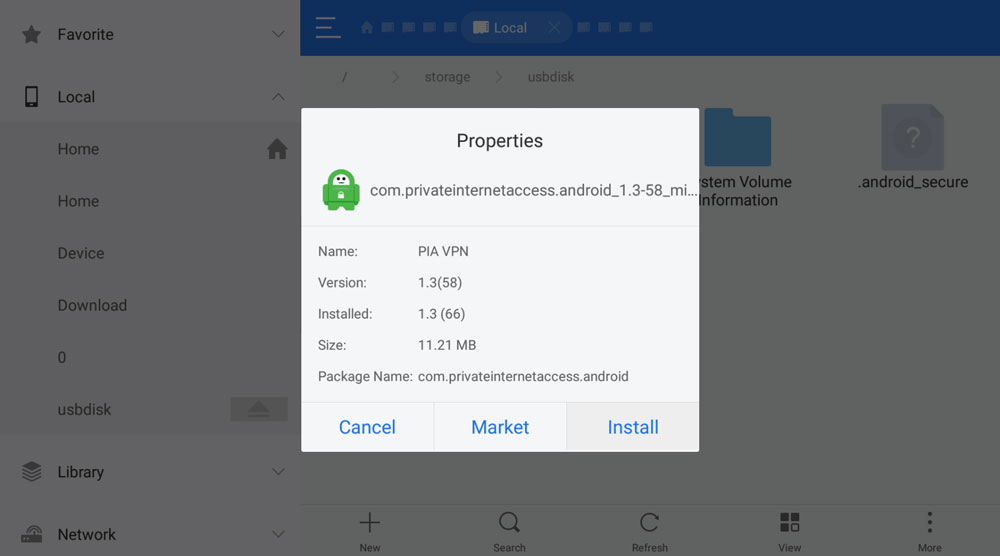Open Market for PIA VPN

[x=500, y=427]
